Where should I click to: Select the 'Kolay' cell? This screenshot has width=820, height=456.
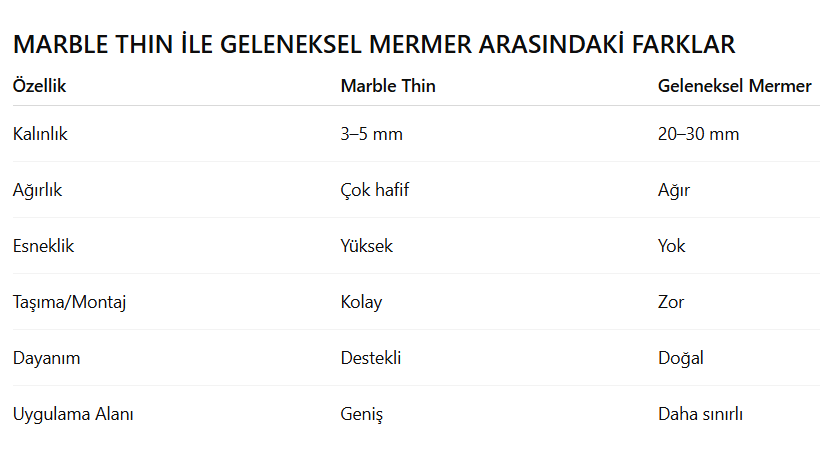click(x=361, y=302)
